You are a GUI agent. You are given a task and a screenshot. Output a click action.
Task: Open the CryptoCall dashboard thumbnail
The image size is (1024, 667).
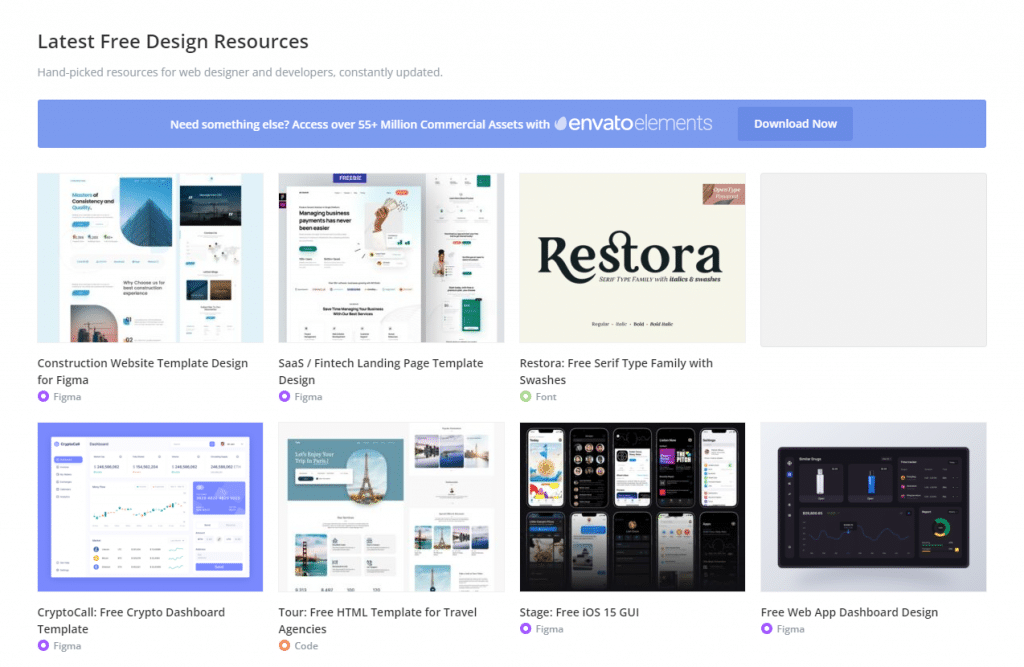(150, 507)
